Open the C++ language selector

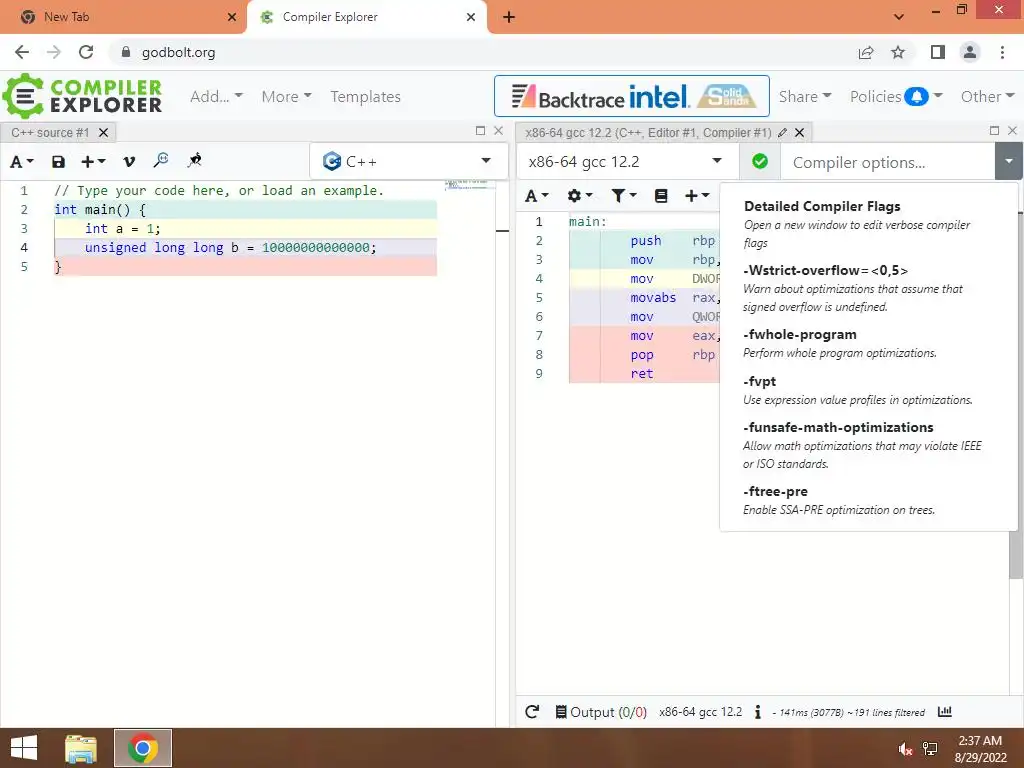tap(408, 161)
